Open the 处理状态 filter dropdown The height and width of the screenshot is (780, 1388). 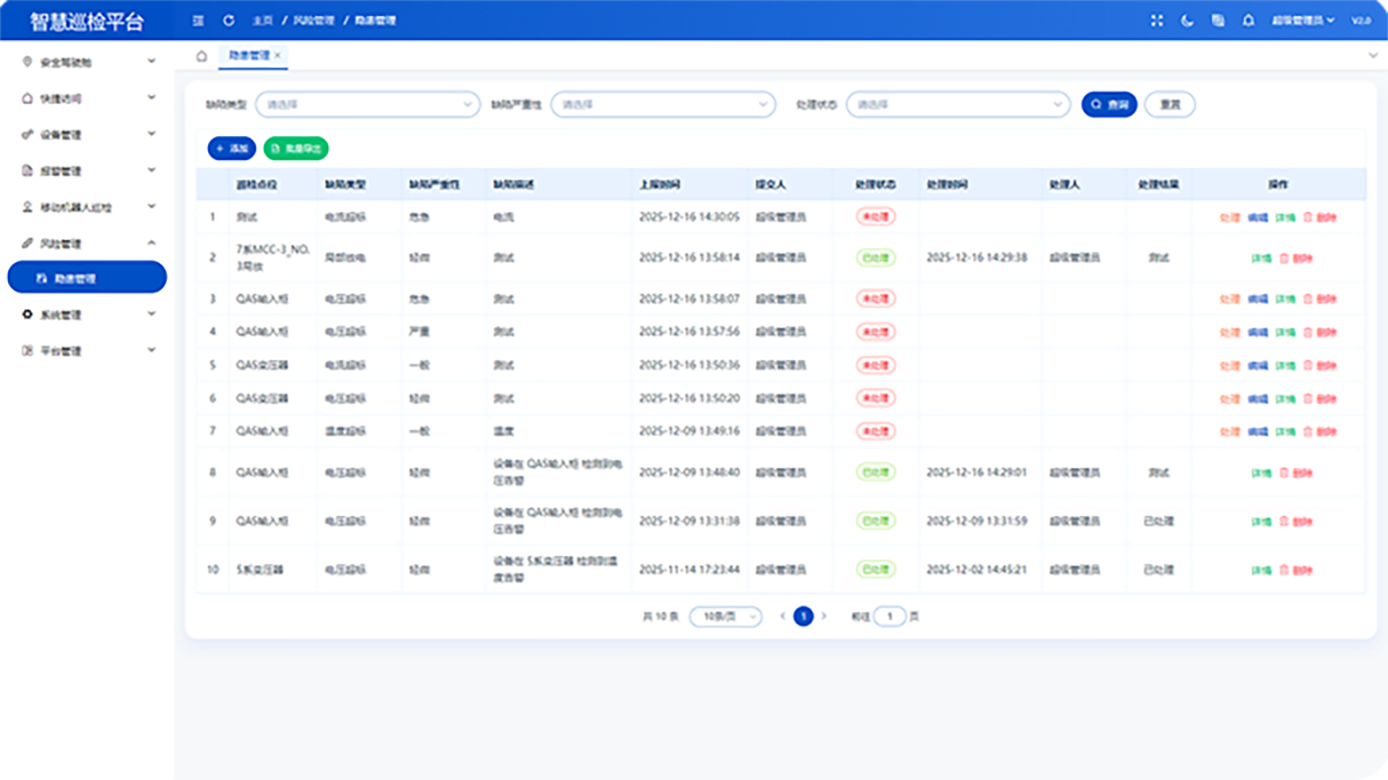958,104
